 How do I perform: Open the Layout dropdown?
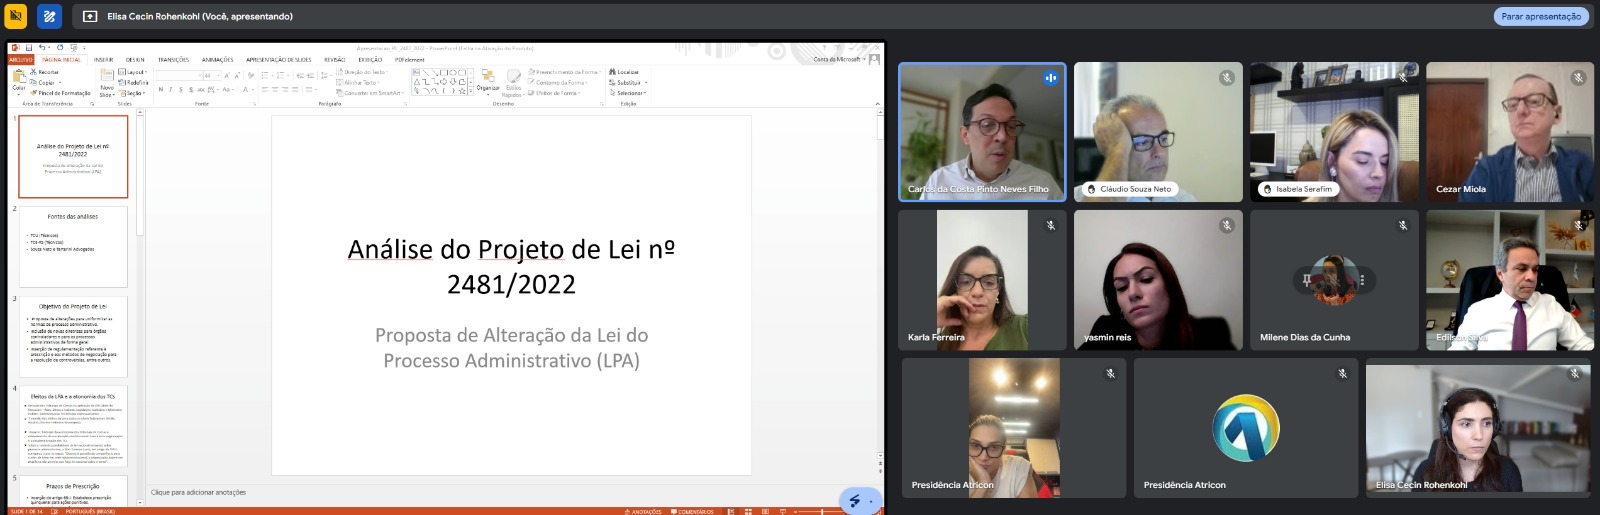133,72
